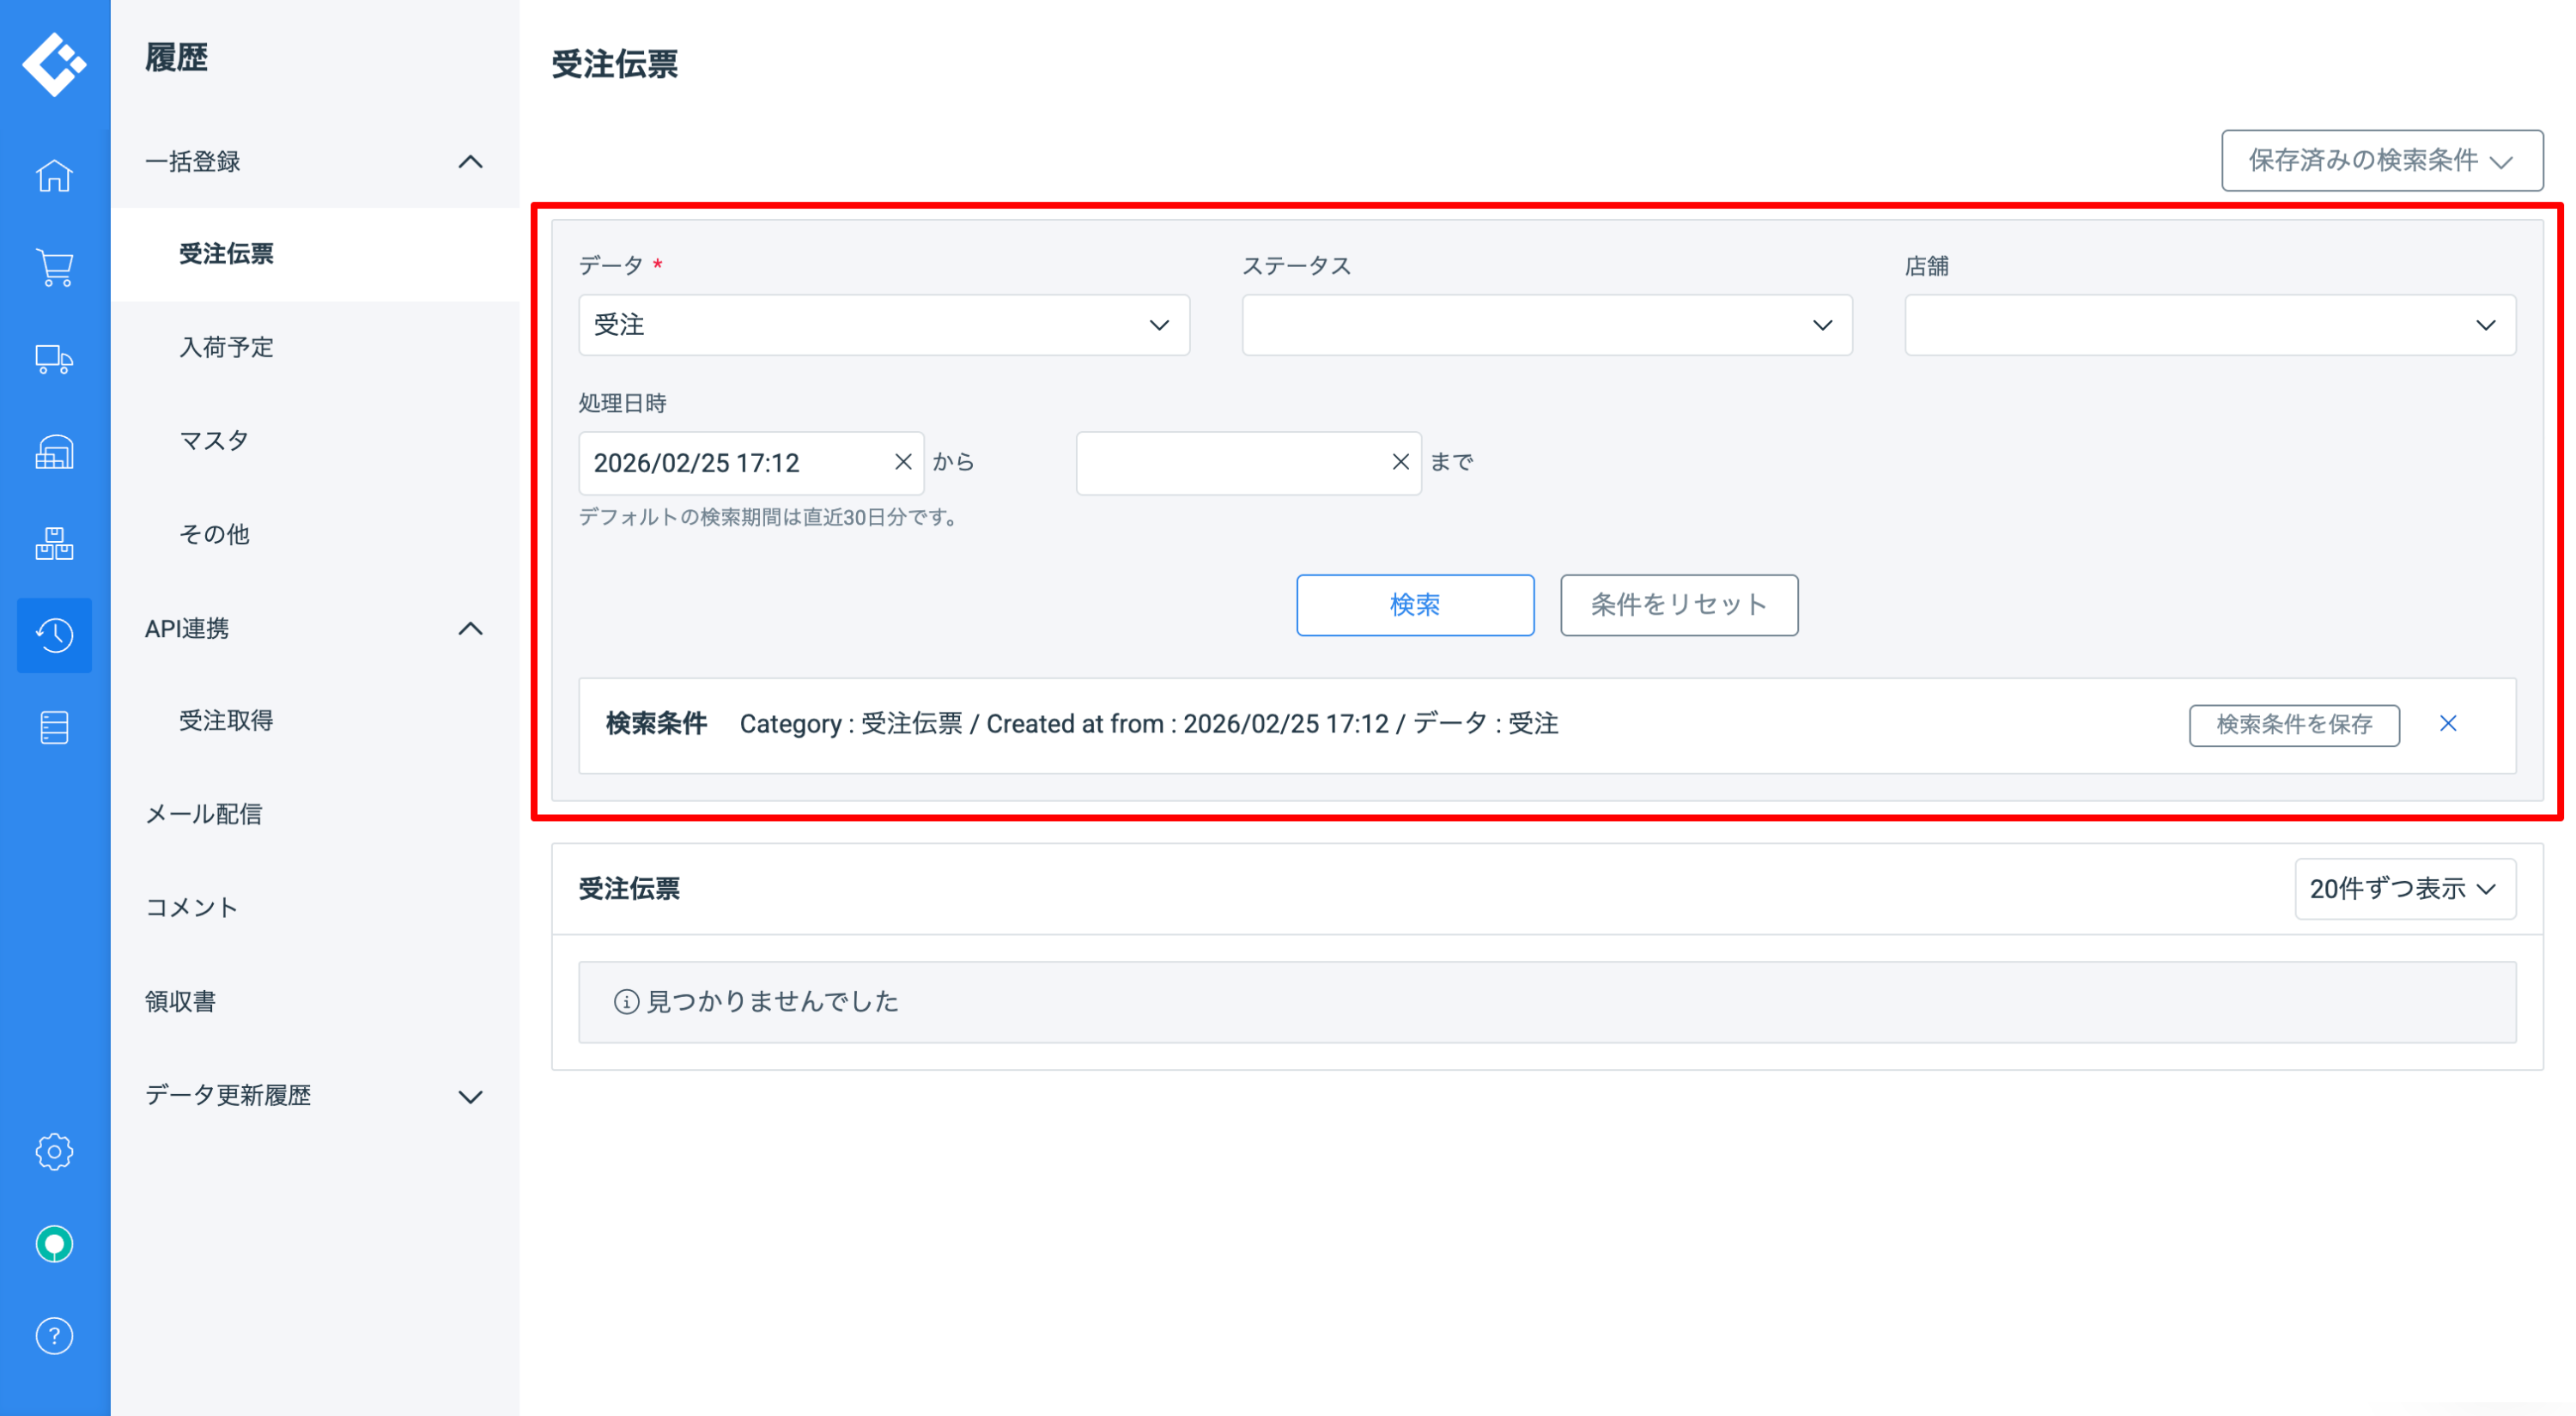Click the delivery truck icon
Viewport: 2576px width, 1416px height.
(x=54, y=360)
